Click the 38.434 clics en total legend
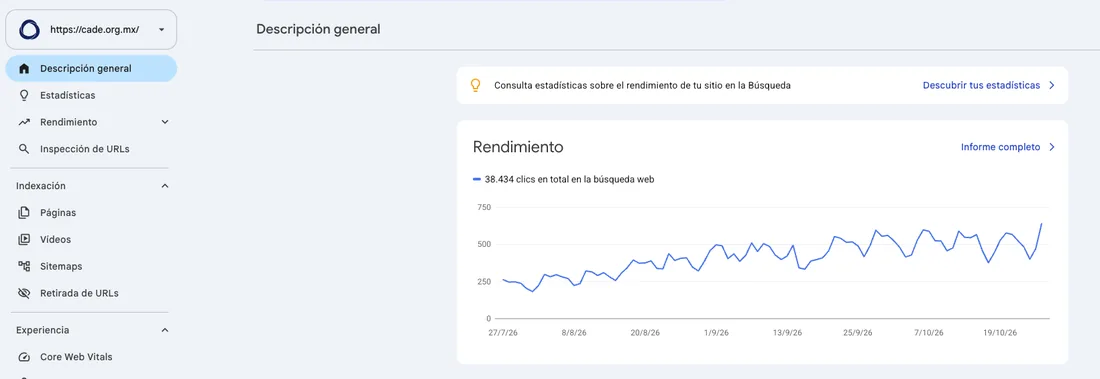Viewport: 1100px width, 379px height. [569, 180]
